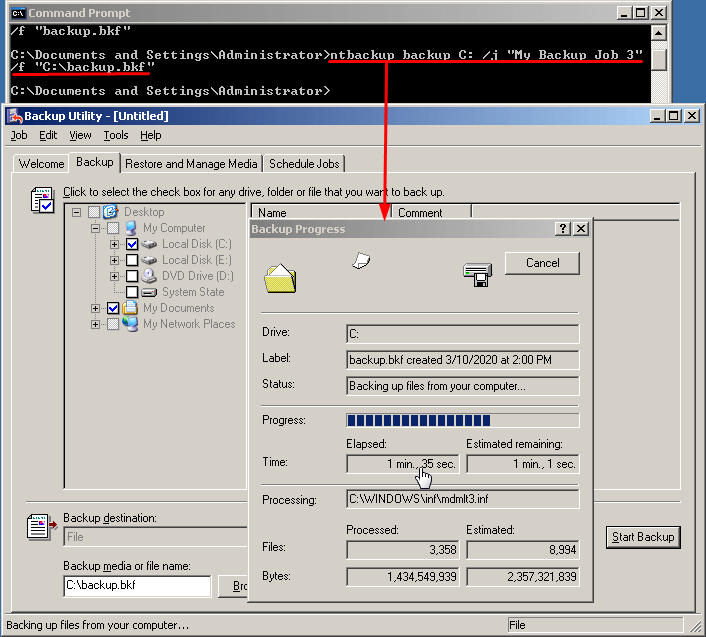This screenshot has width=706, height=637.
Task: Click the Start Backup button
Action: point(643,537)
